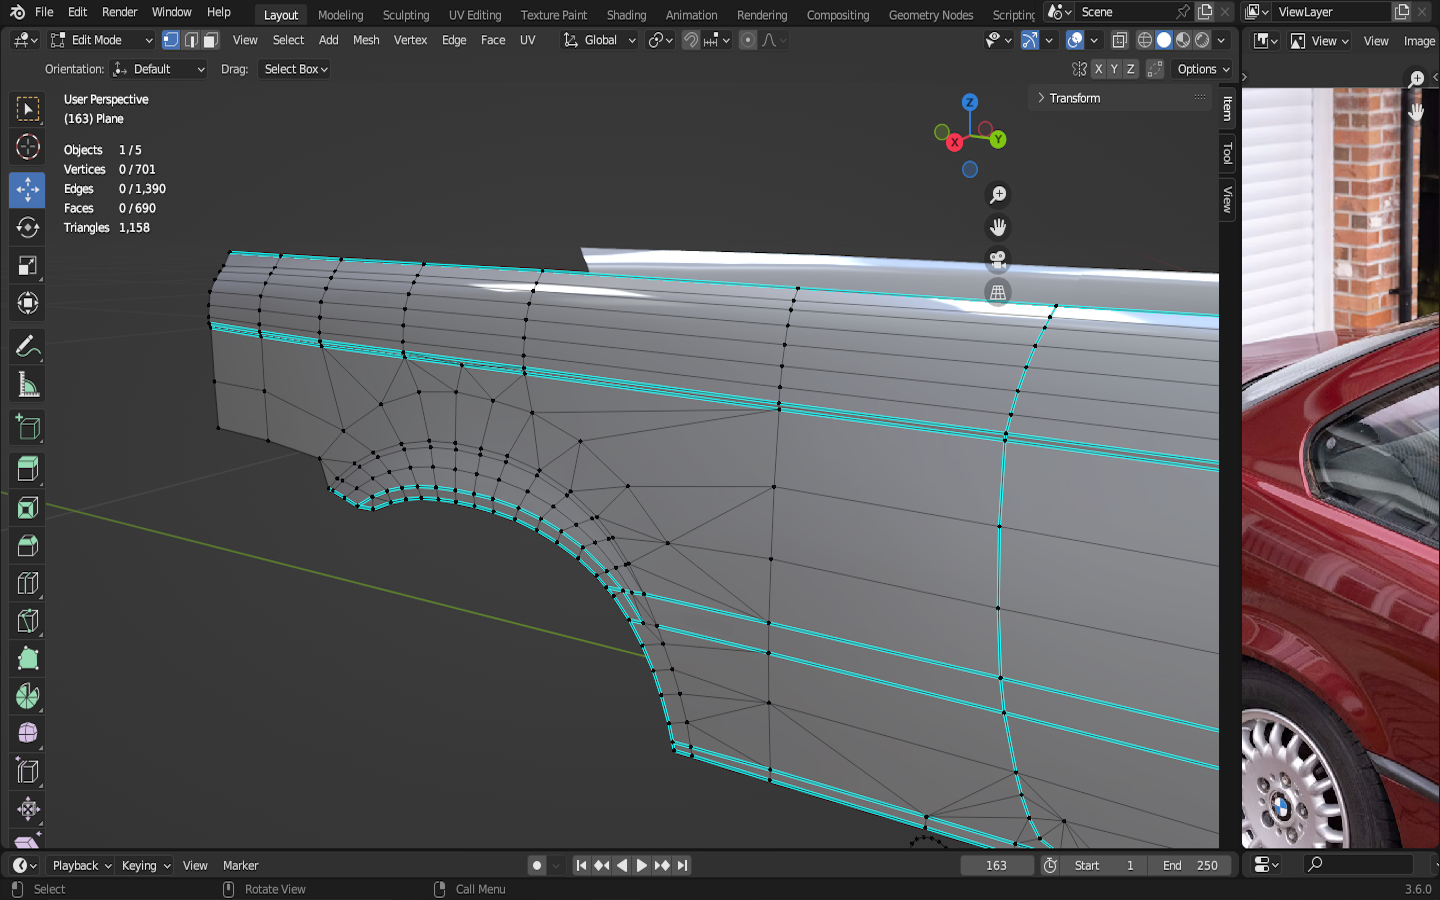Switch to the UV Editing workspace tab
The height and width of the screenshot is (900, 1440).
coord(474,15)
